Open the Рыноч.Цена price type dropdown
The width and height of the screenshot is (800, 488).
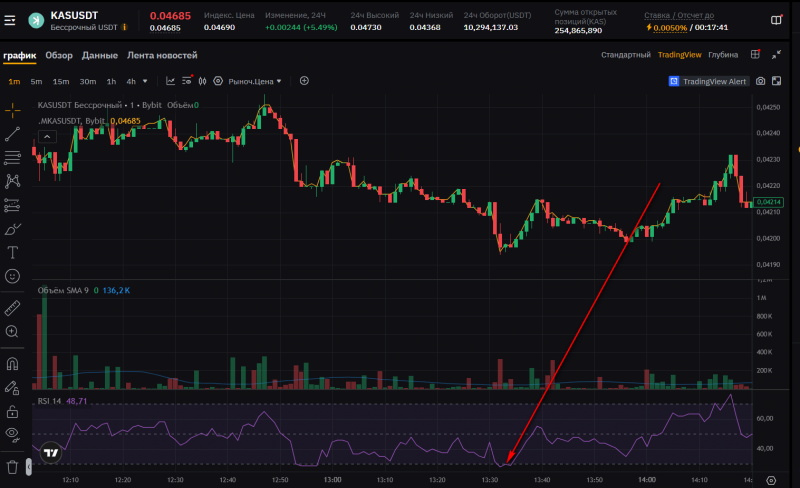(x=255, y=82)
